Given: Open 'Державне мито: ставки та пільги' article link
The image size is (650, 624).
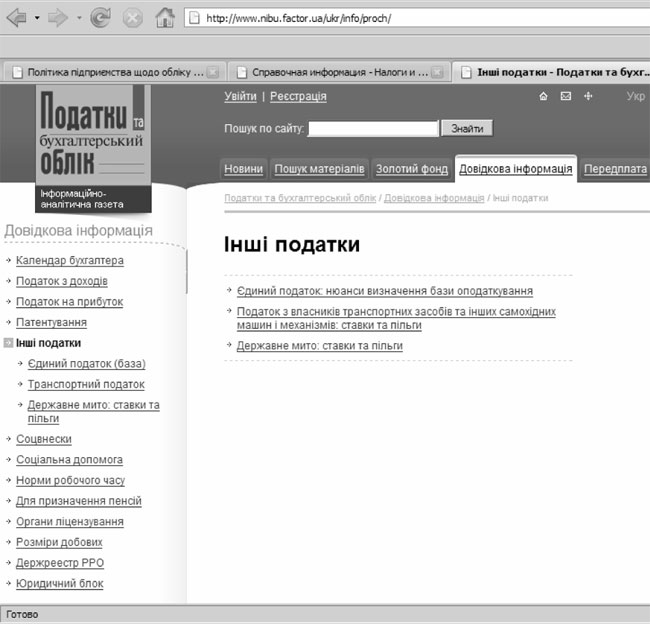Looking at the screenshot, I should click(x=319, y=346).
